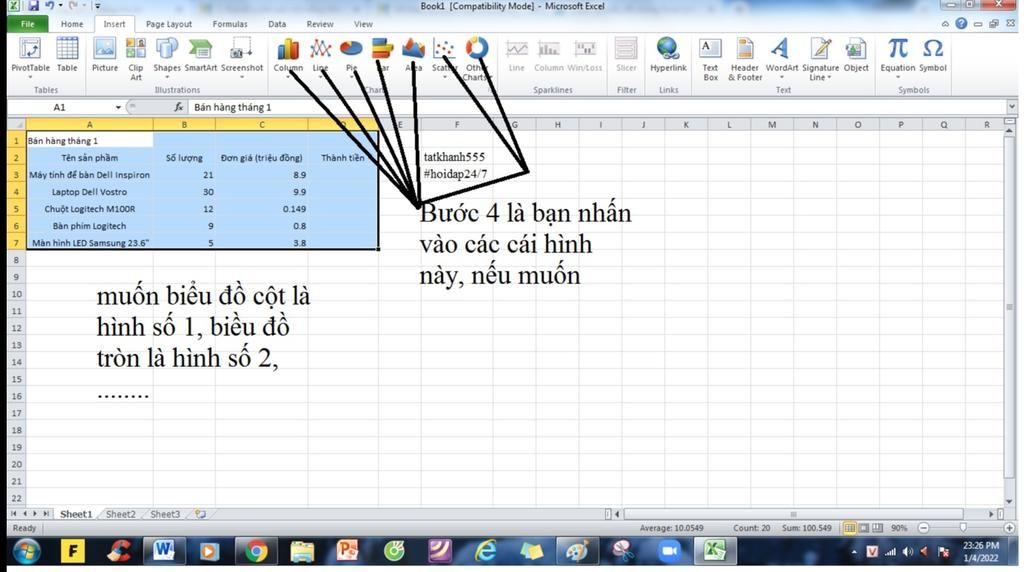
Task: Open Windows Start button
Action: (26, 552)
